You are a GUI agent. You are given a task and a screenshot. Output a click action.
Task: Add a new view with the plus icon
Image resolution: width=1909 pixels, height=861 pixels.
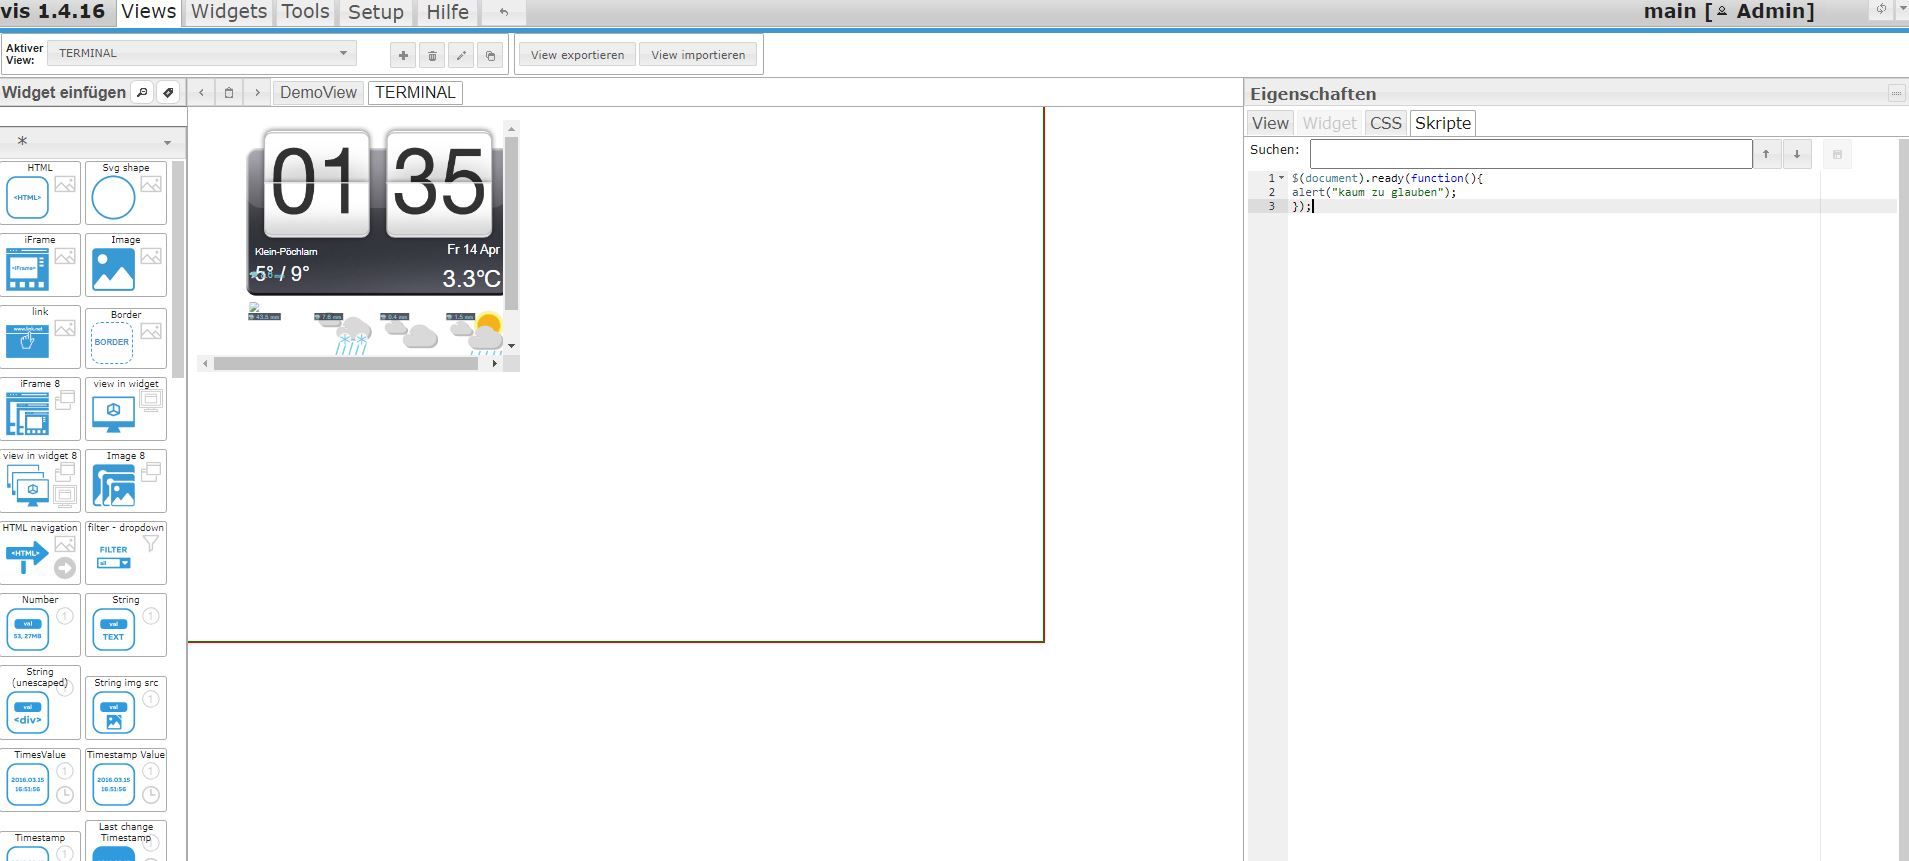(x=403, y=56)
